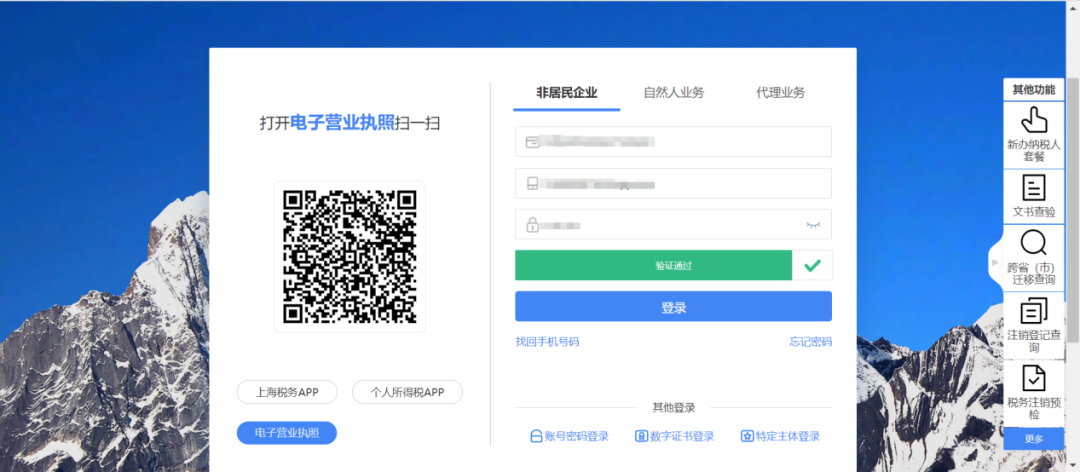
Task: Open 新办纳税人套餐 hand pointer icon
Action: pos(1033,120)
